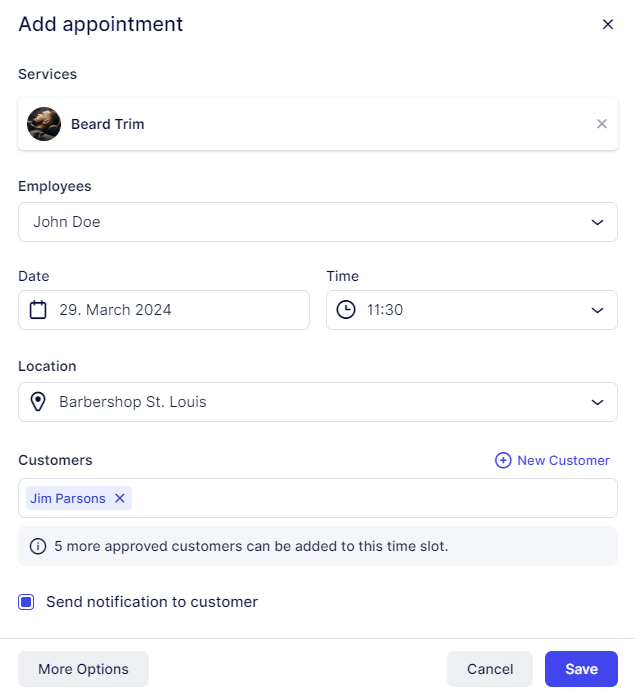The height and width of the screenshot is (694, 635).
Task: Close the Add appointment dialog
Action: pyautogui.click(x=607, y=25)
